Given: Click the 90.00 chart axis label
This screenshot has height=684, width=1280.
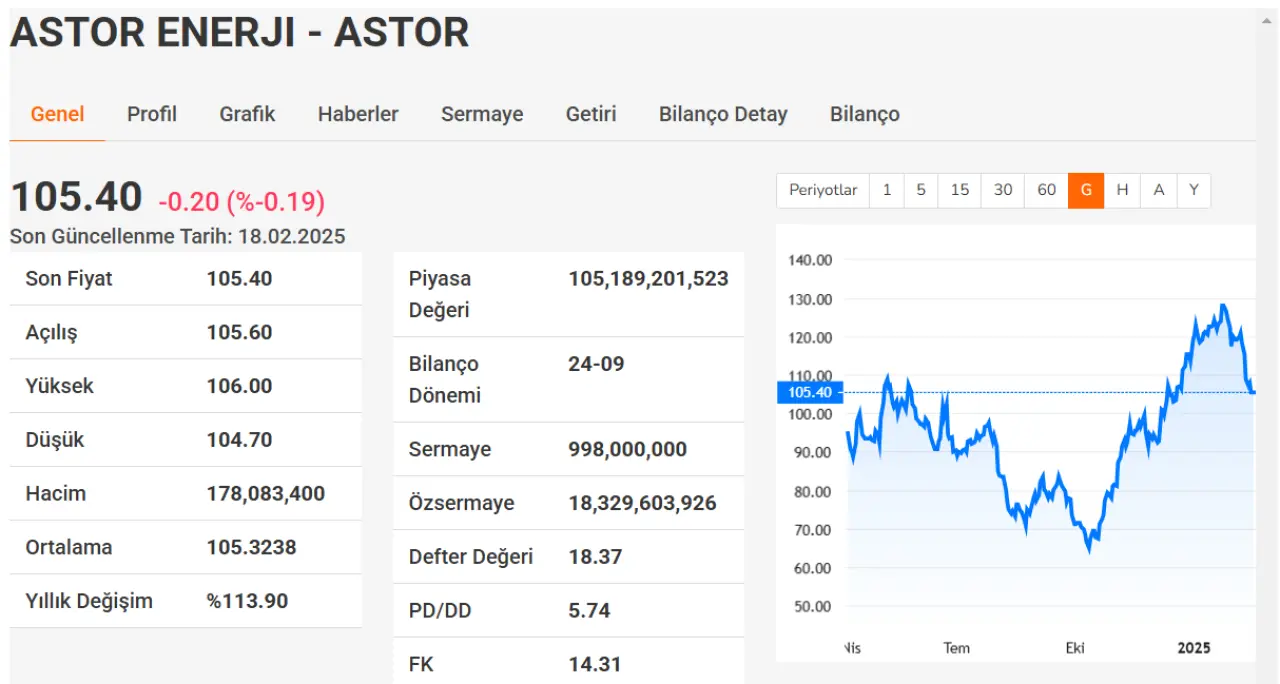Looking at the screenshot, I should coord(813,452).
